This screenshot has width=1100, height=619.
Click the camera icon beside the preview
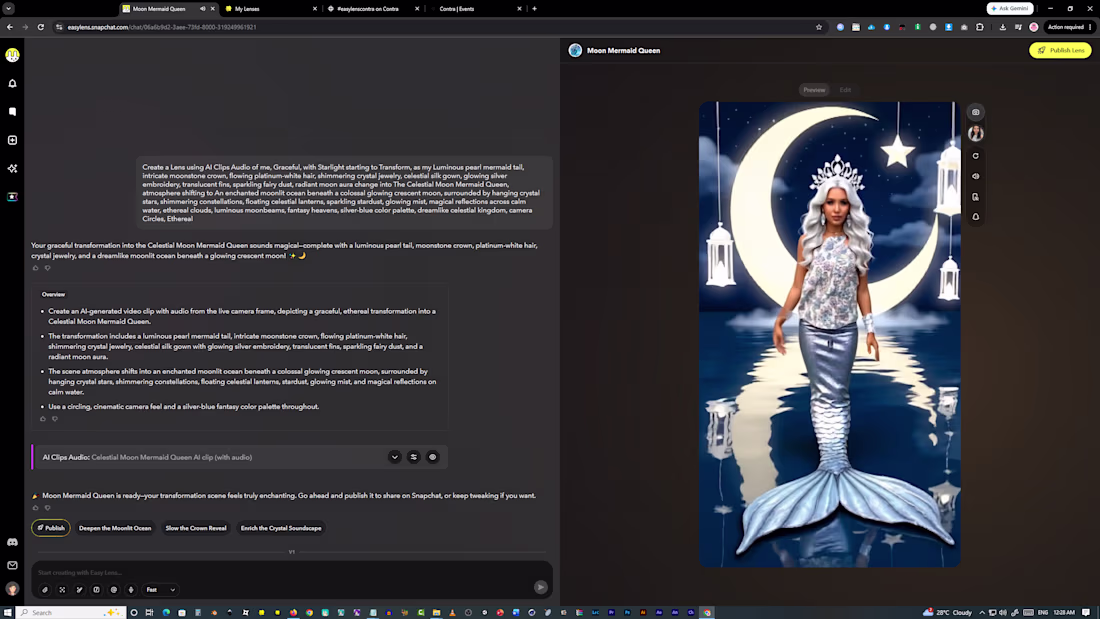coord(976,112)
